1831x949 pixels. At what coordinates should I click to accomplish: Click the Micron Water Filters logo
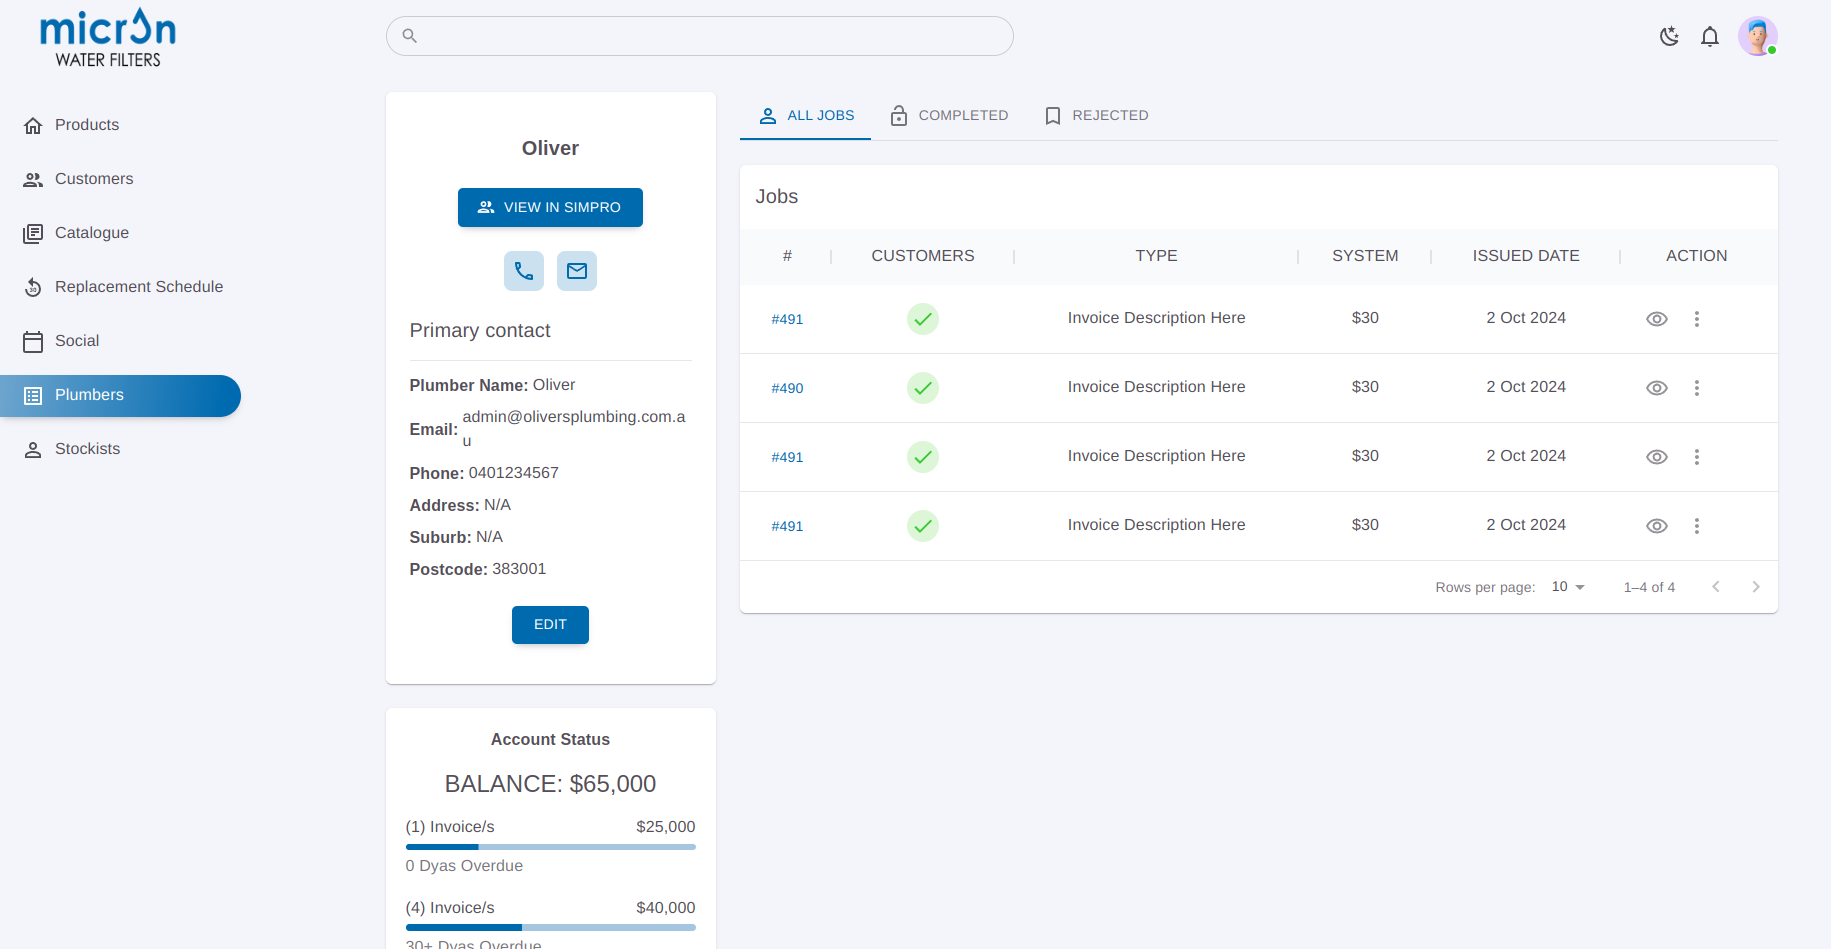[x=108, y=38]
